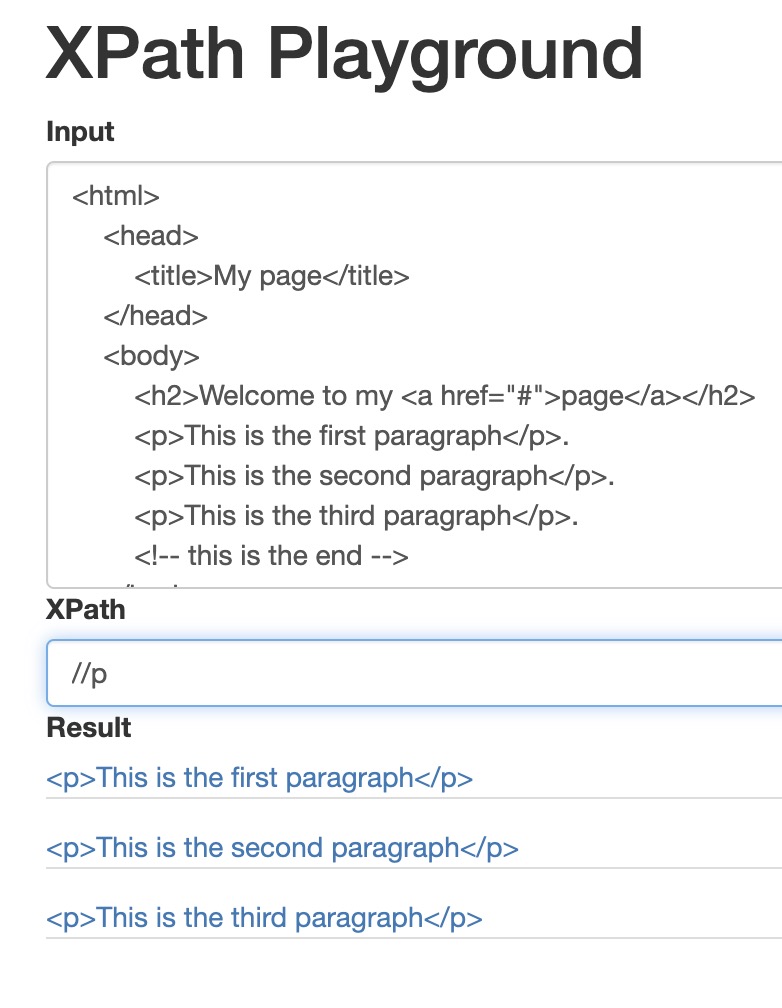
Task: Click the bold XPath field label
Action: (x=86, y=609)
